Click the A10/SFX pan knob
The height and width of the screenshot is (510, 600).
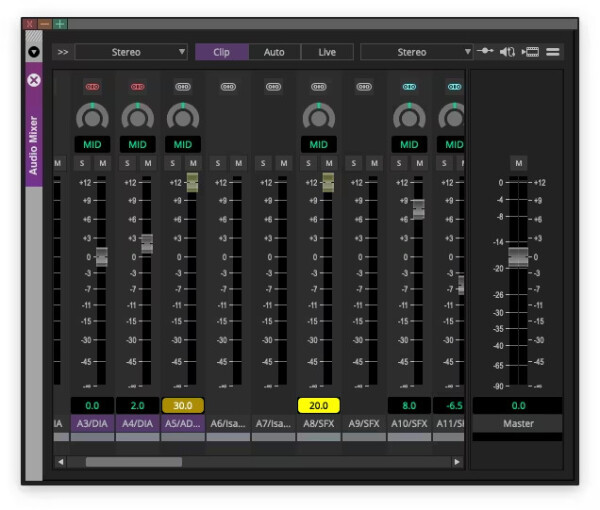point(409,116)
